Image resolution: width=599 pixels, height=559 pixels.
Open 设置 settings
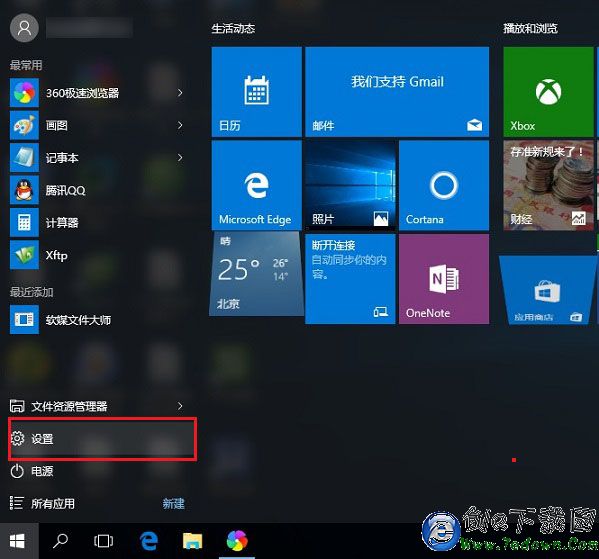(102, 439)
